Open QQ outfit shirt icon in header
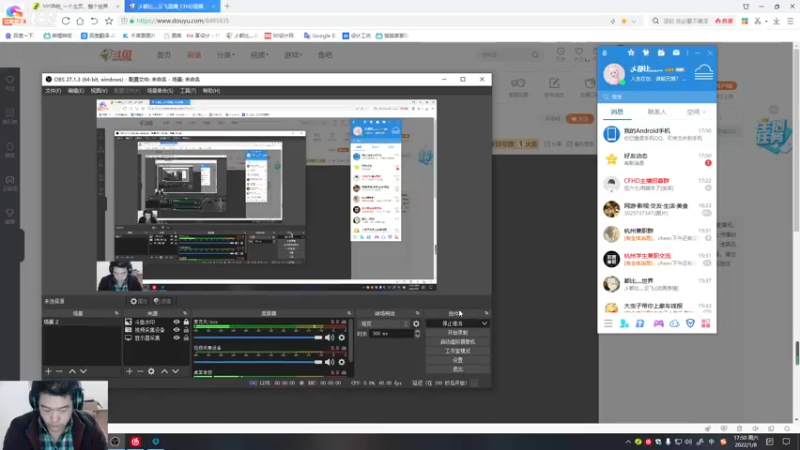Viewport: 800px width, 450px height. [x=646, y=53]
